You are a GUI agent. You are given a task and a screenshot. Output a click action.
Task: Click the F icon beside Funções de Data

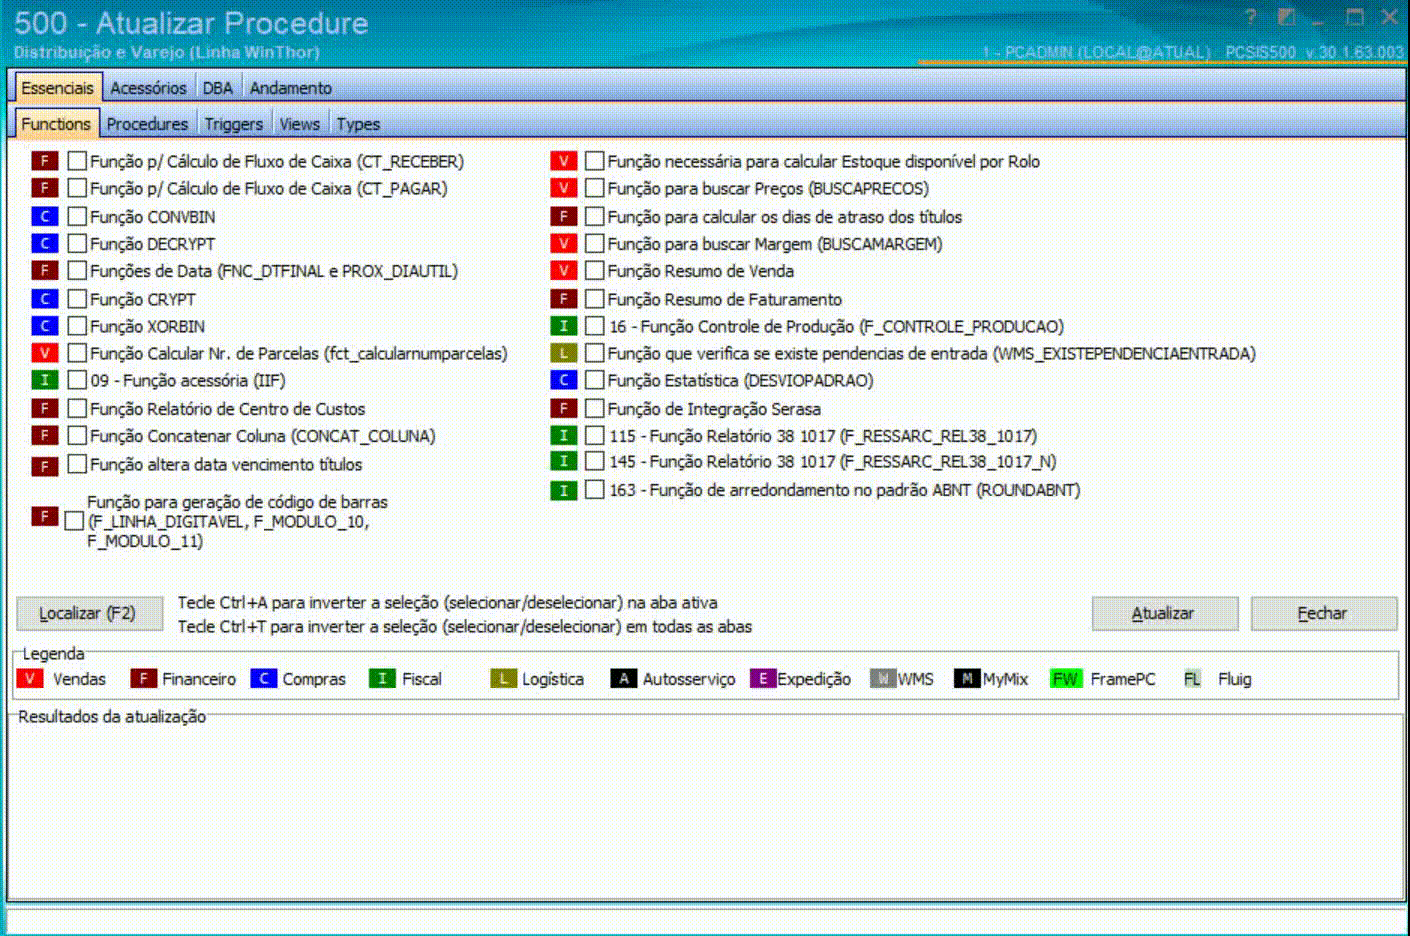(x=44, y=270)
